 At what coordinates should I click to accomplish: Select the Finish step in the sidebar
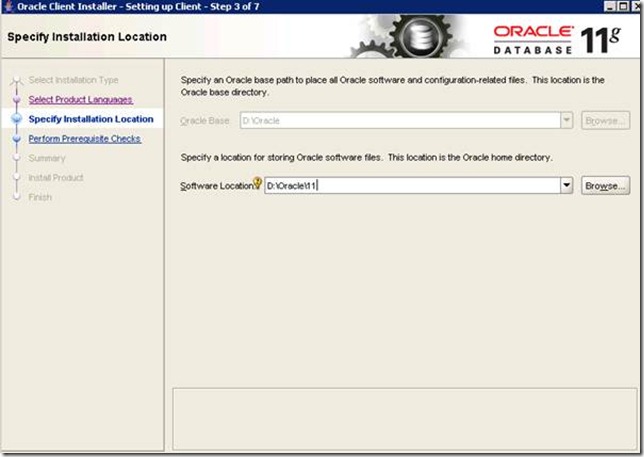(x=40, y=197)
